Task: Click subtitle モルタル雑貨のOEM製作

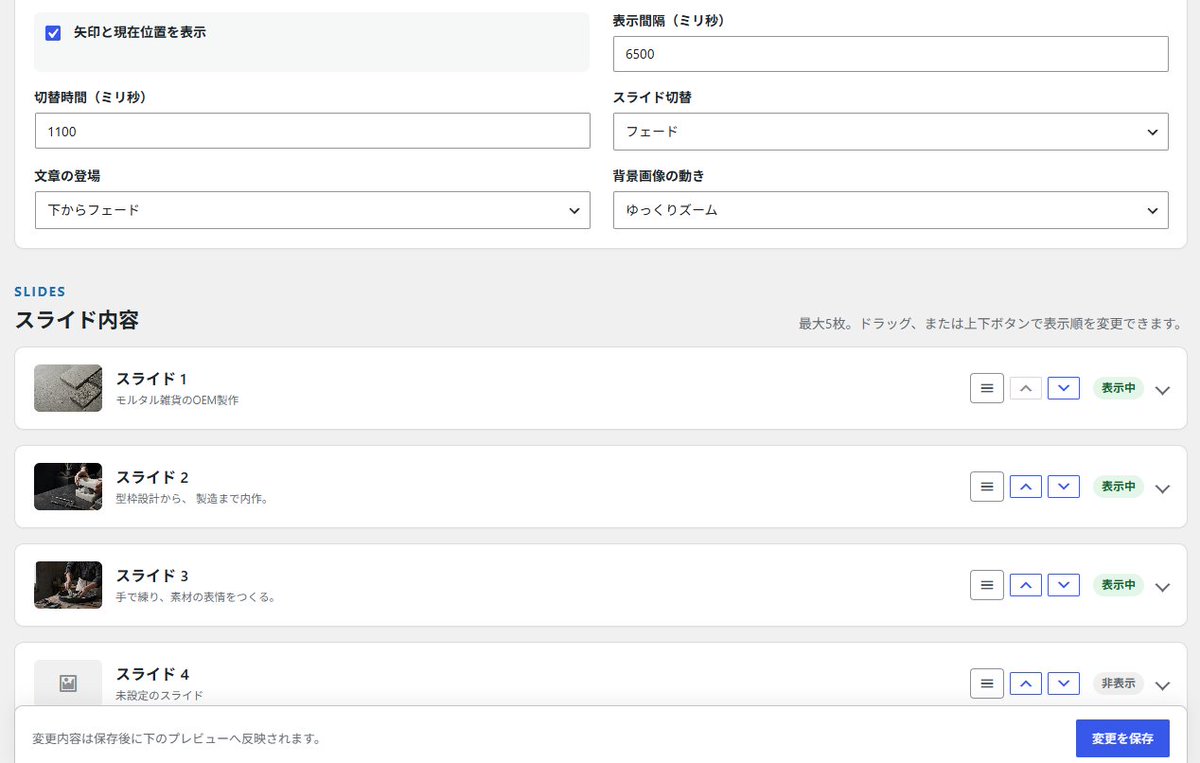Action: coord(177,400)
